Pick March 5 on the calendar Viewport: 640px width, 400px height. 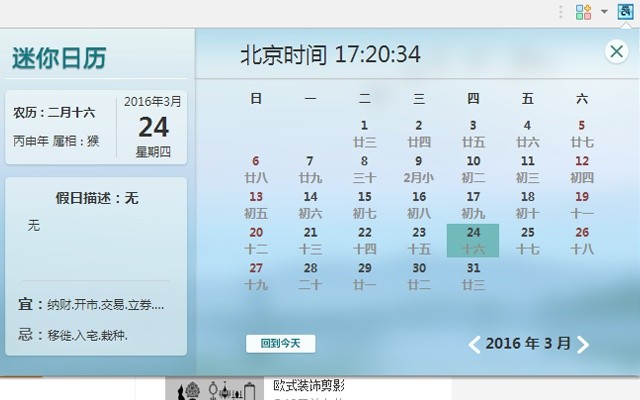point(582,133)
